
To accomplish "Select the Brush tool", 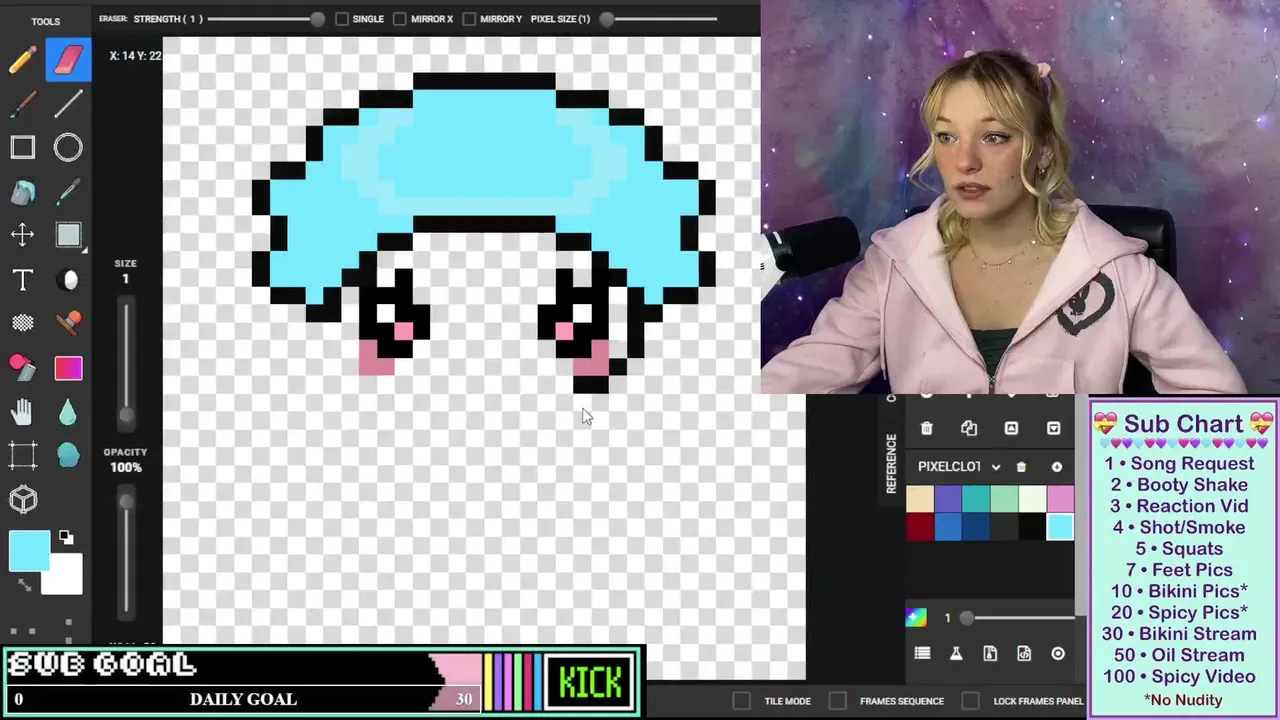I will (x=22, y=104).
